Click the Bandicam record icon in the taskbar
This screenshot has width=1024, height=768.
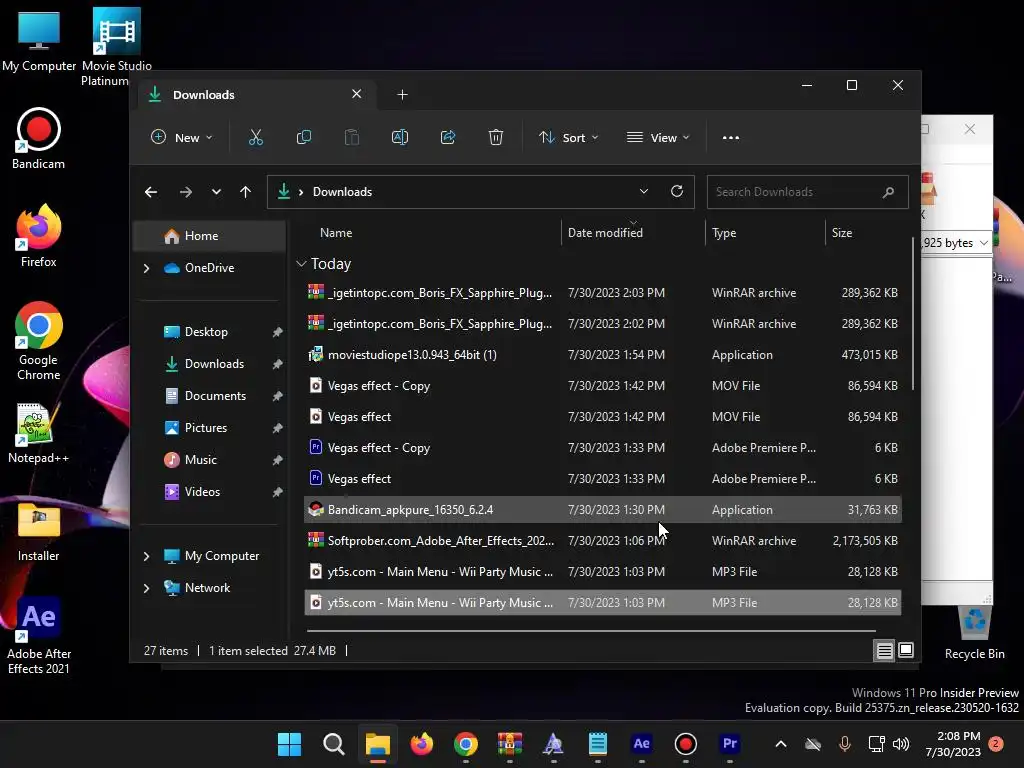(685, 744)
